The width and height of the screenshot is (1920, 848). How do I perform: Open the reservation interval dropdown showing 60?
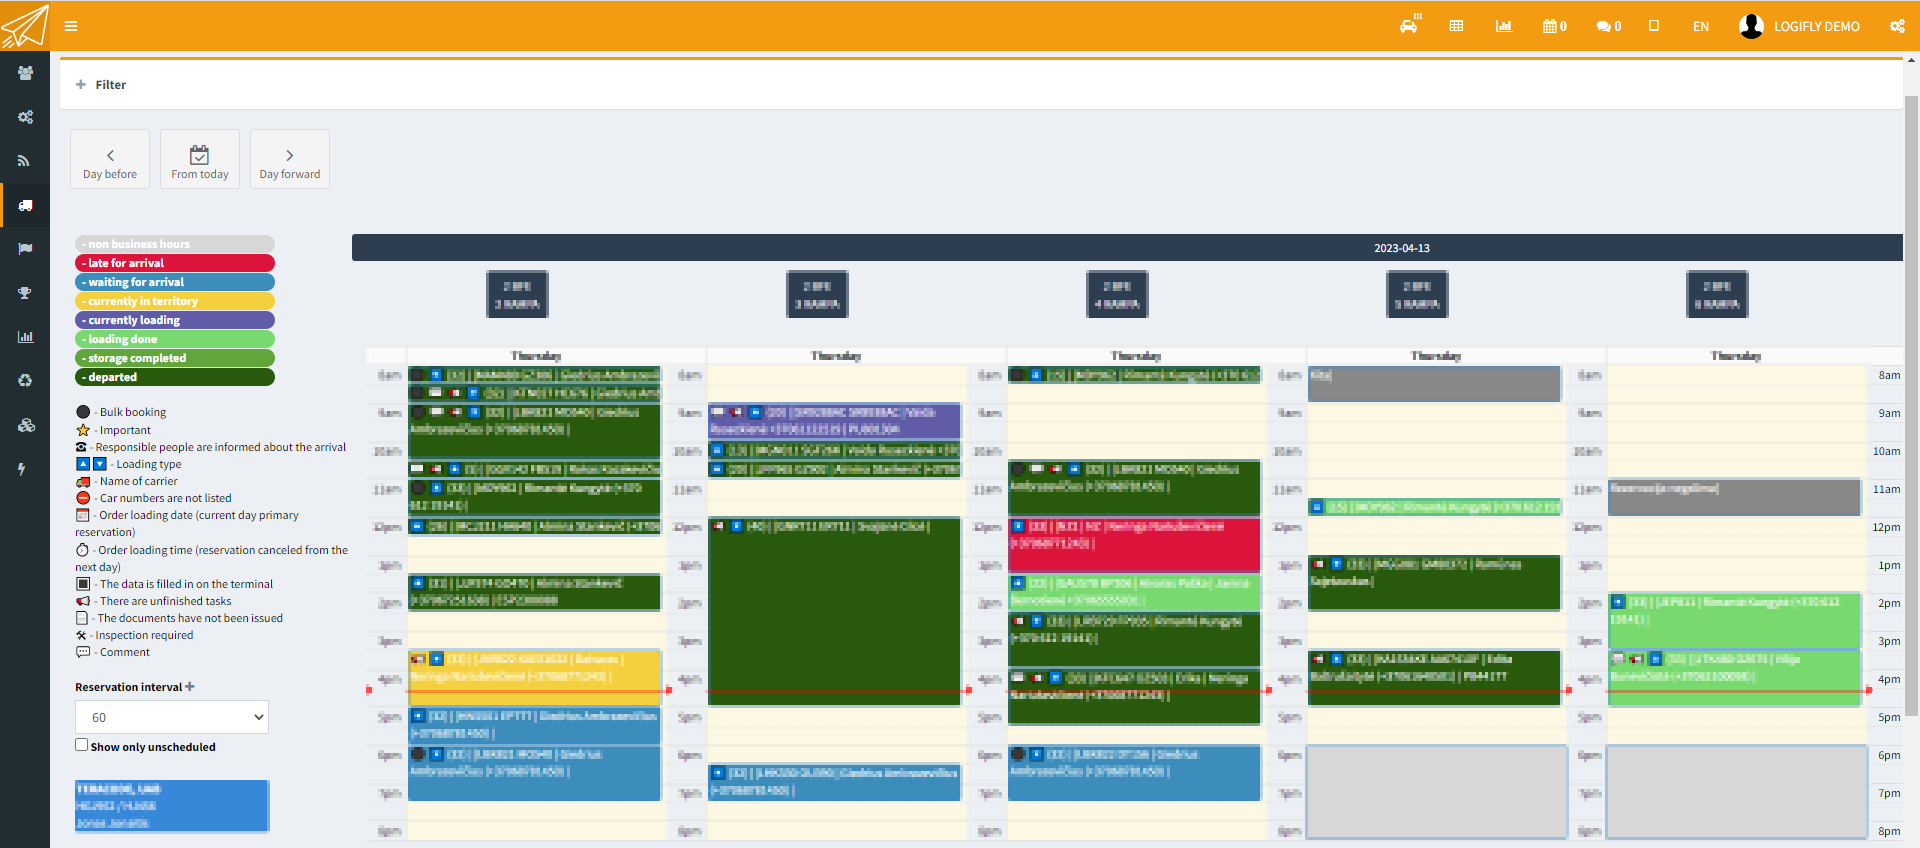click(x=172, y=717)
